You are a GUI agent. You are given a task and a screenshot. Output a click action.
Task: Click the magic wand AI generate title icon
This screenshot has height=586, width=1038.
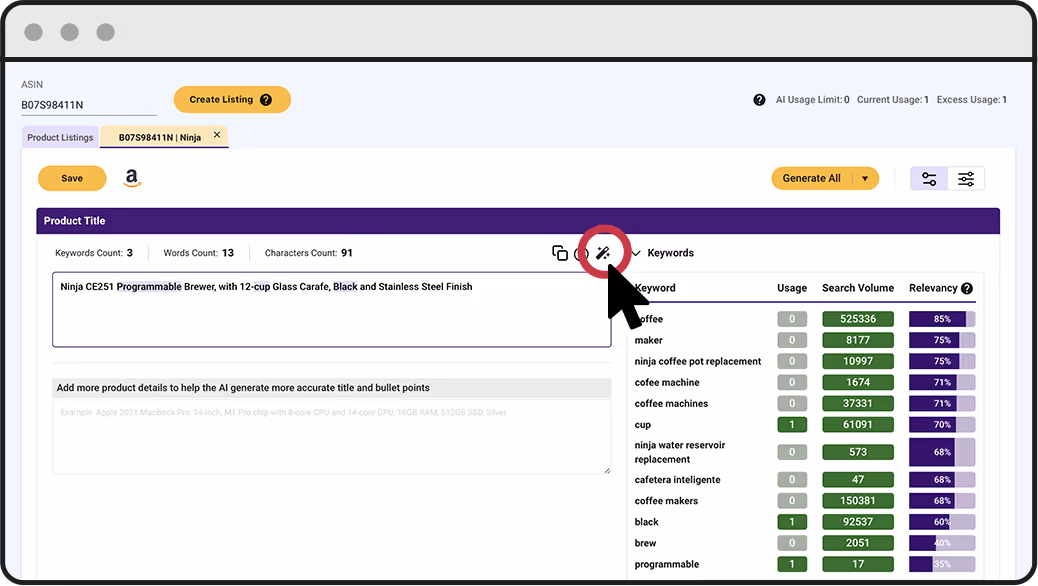(x=602, y=253)
